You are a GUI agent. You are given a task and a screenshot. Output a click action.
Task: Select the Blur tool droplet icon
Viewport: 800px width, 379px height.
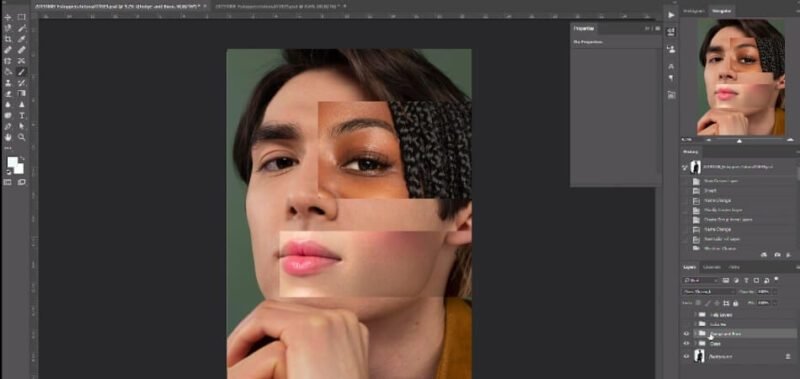(8, 104)
